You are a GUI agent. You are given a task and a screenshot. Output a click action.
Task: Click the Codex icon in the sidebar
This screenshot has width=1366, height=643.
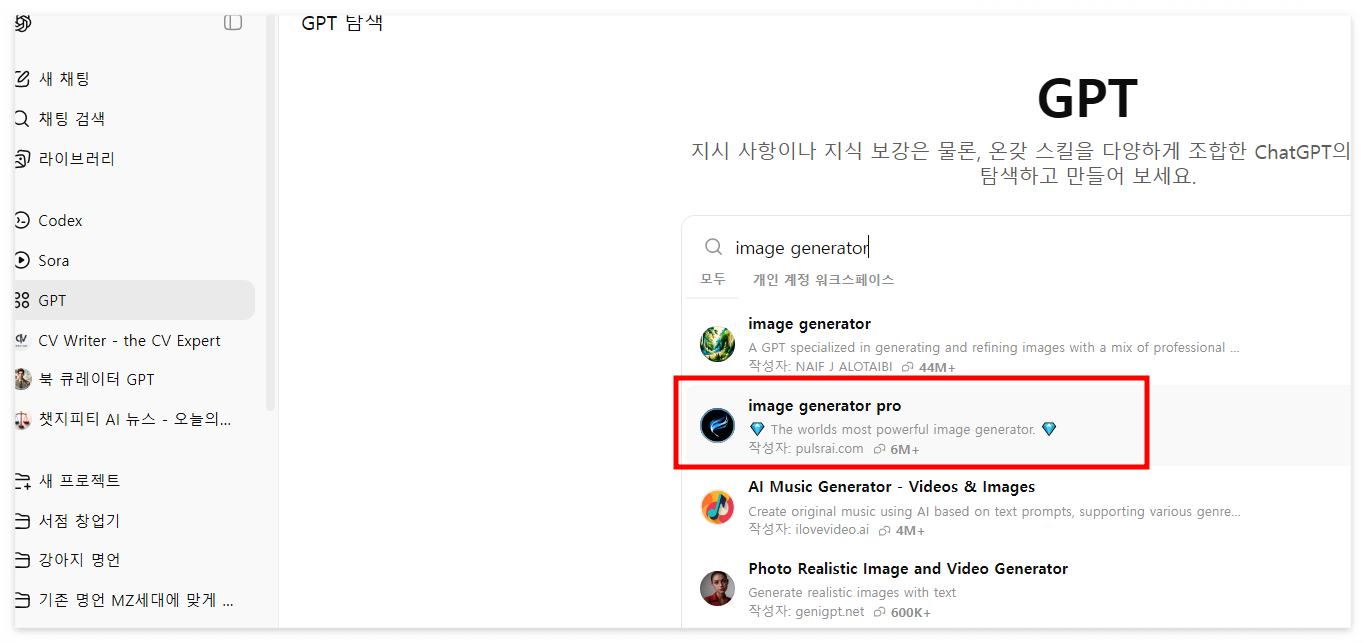point(22,221)
